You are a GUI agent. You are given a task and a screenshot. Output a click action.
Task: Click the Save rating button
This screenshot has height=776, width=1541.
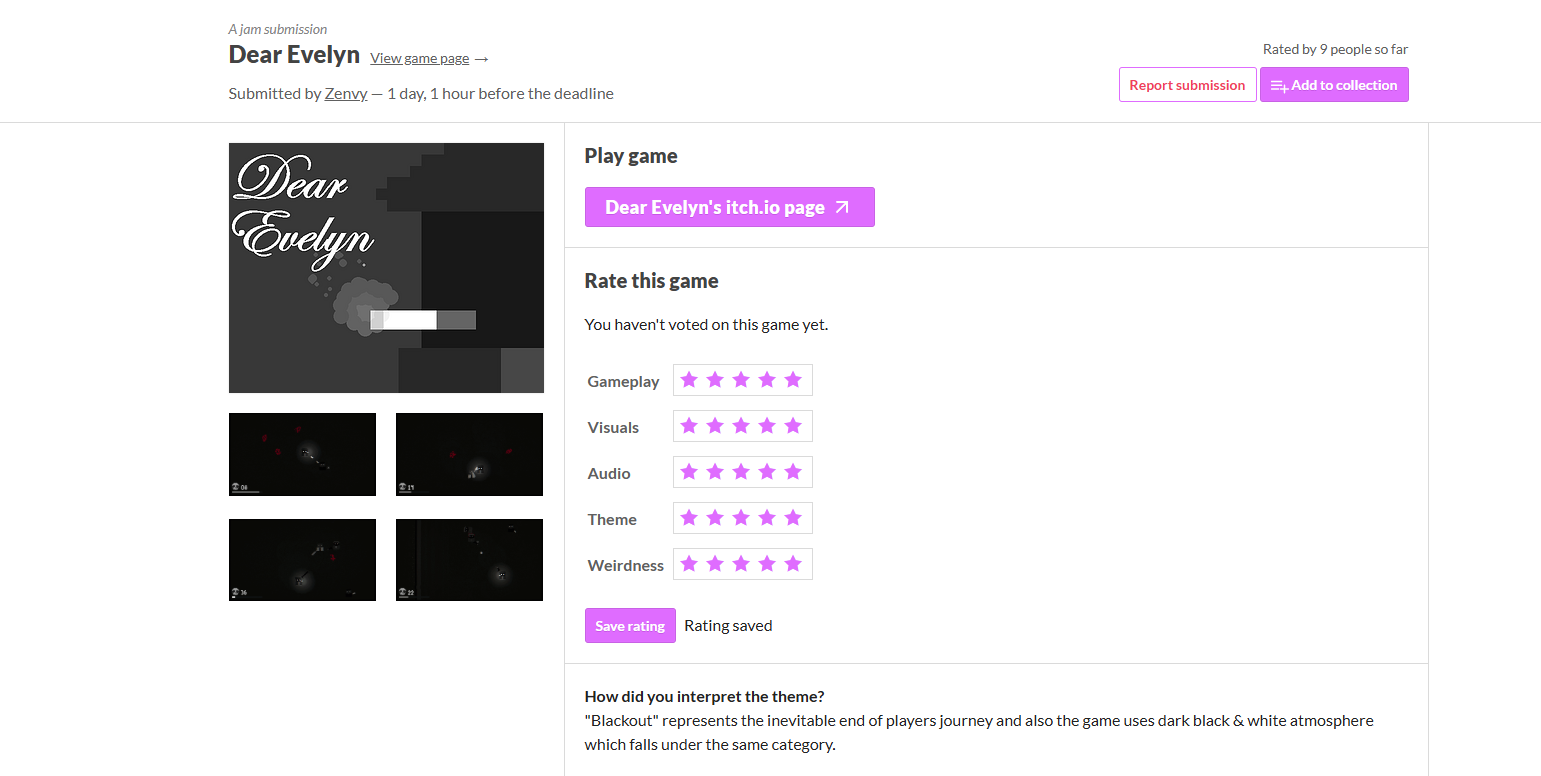pos(630,626)
